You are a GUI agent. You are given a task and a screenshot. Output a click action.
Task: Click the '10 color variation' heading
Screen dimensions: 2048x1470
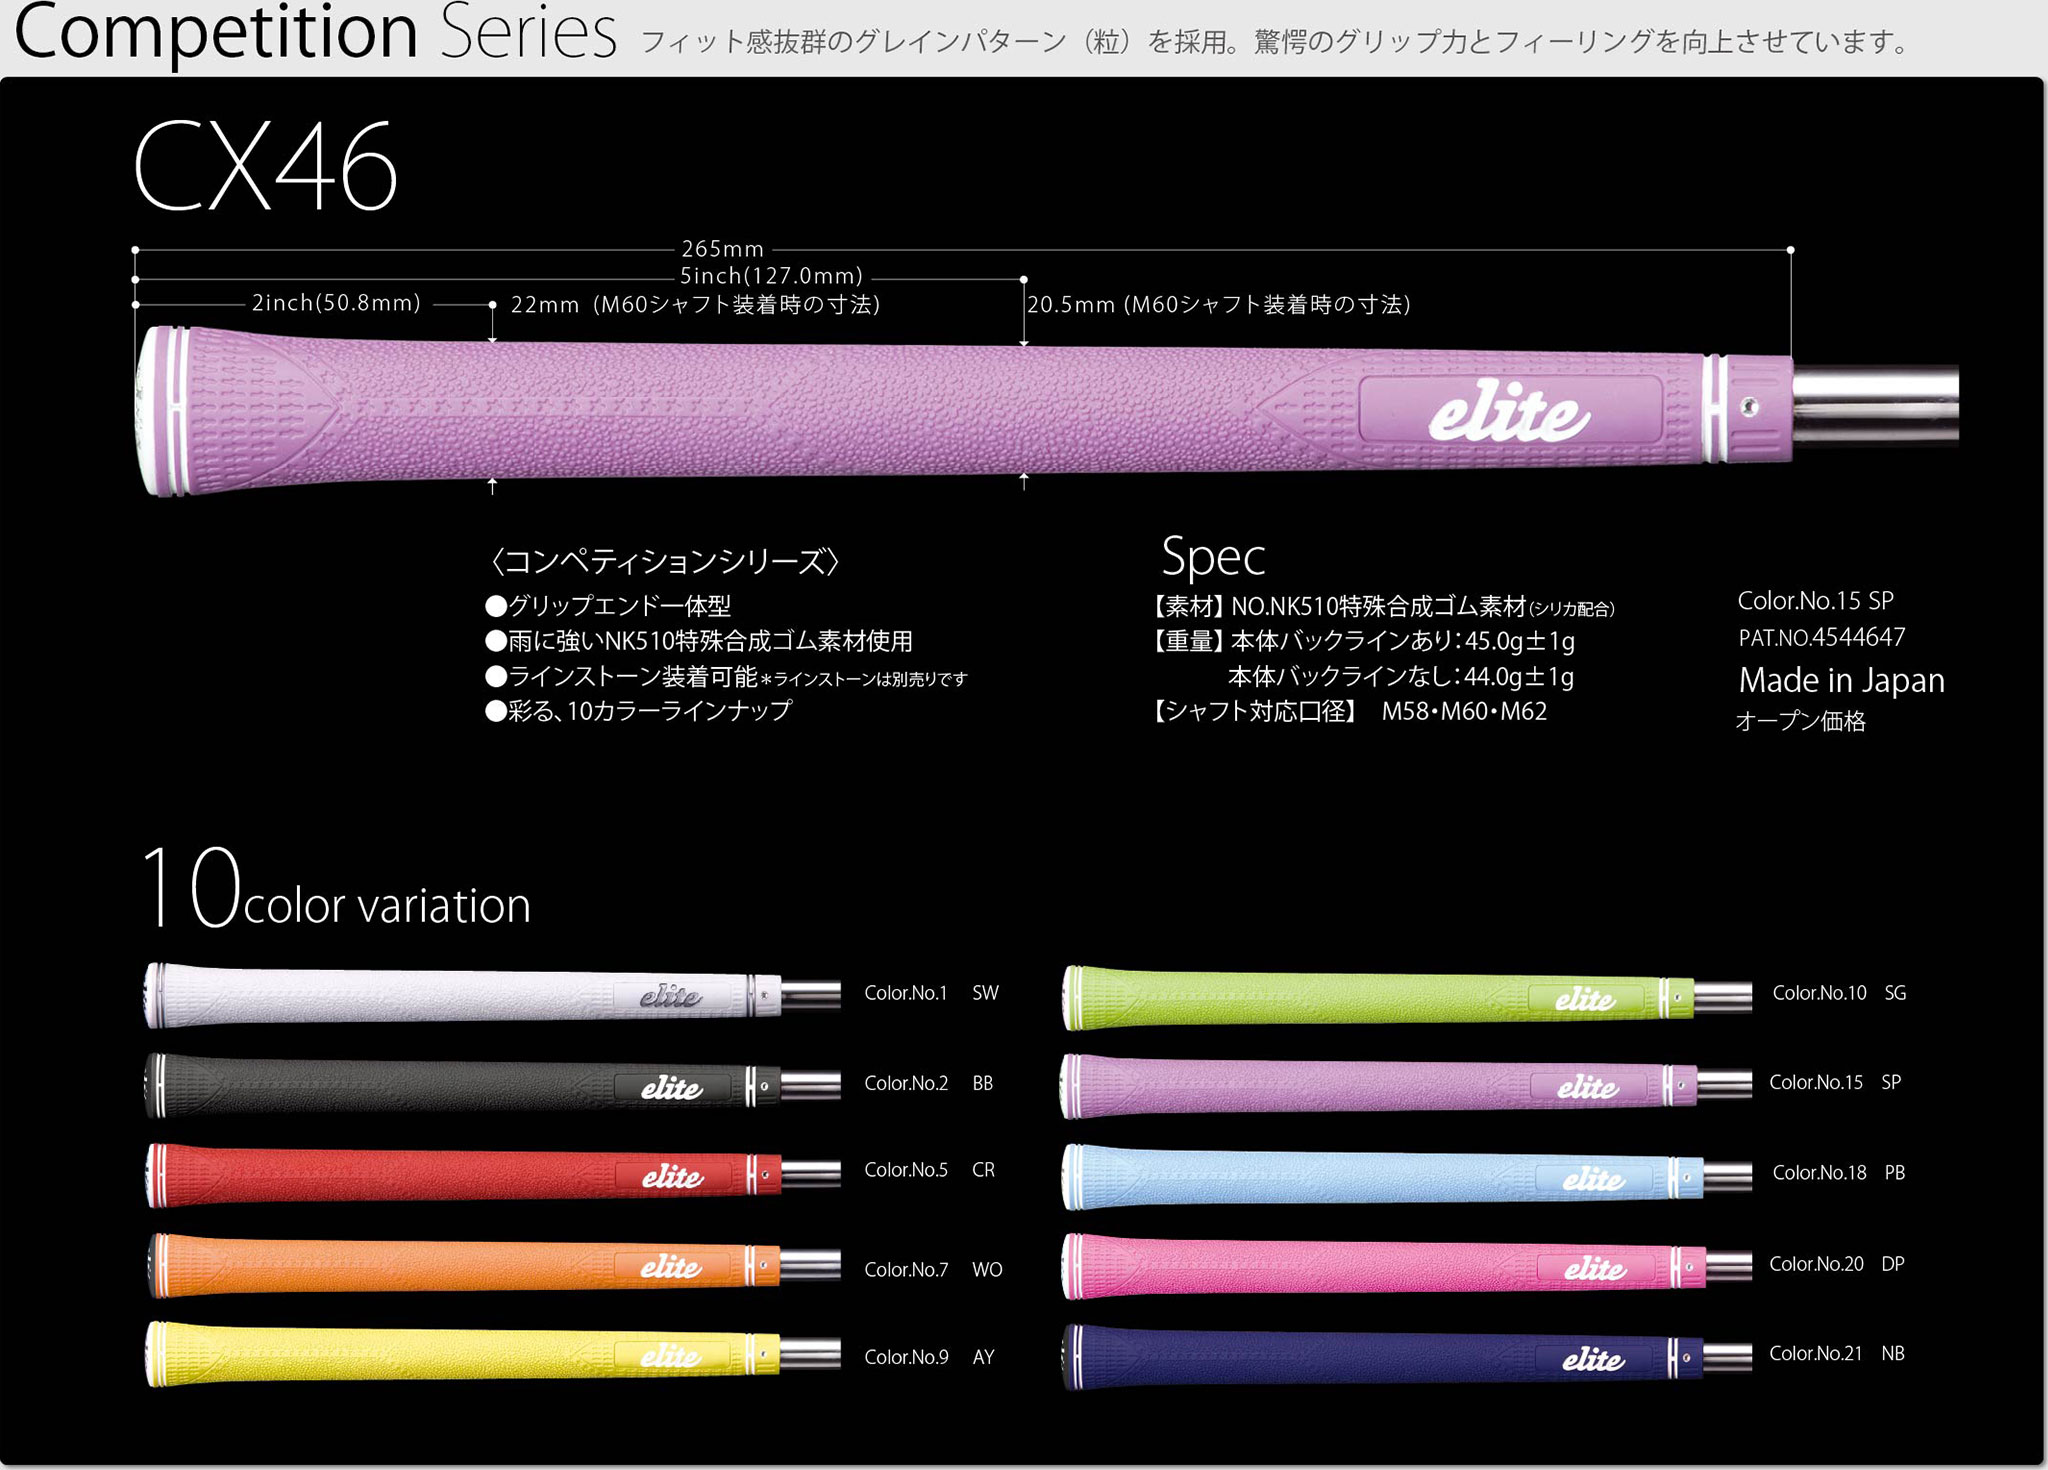336,890
